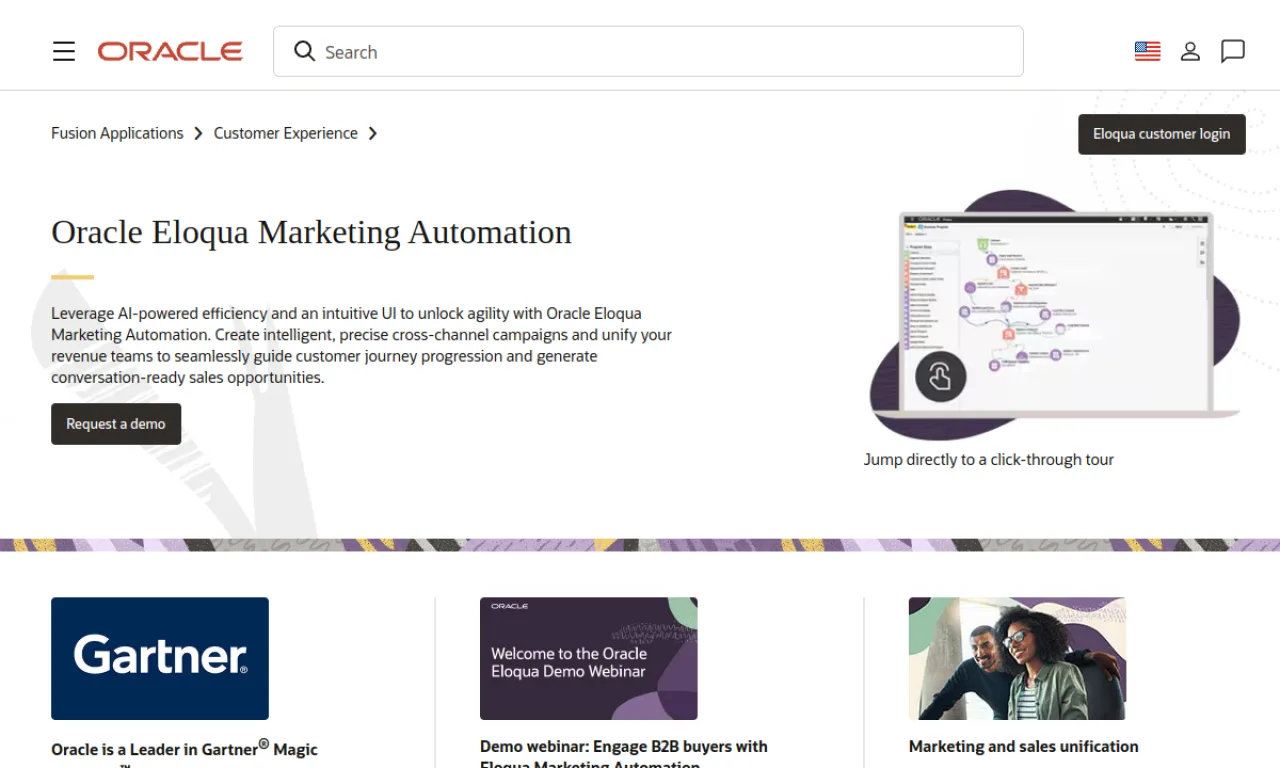Viewport: 1280px width, 768px height.
Task: Open the hamburger navigation menu
Action: 64,51
